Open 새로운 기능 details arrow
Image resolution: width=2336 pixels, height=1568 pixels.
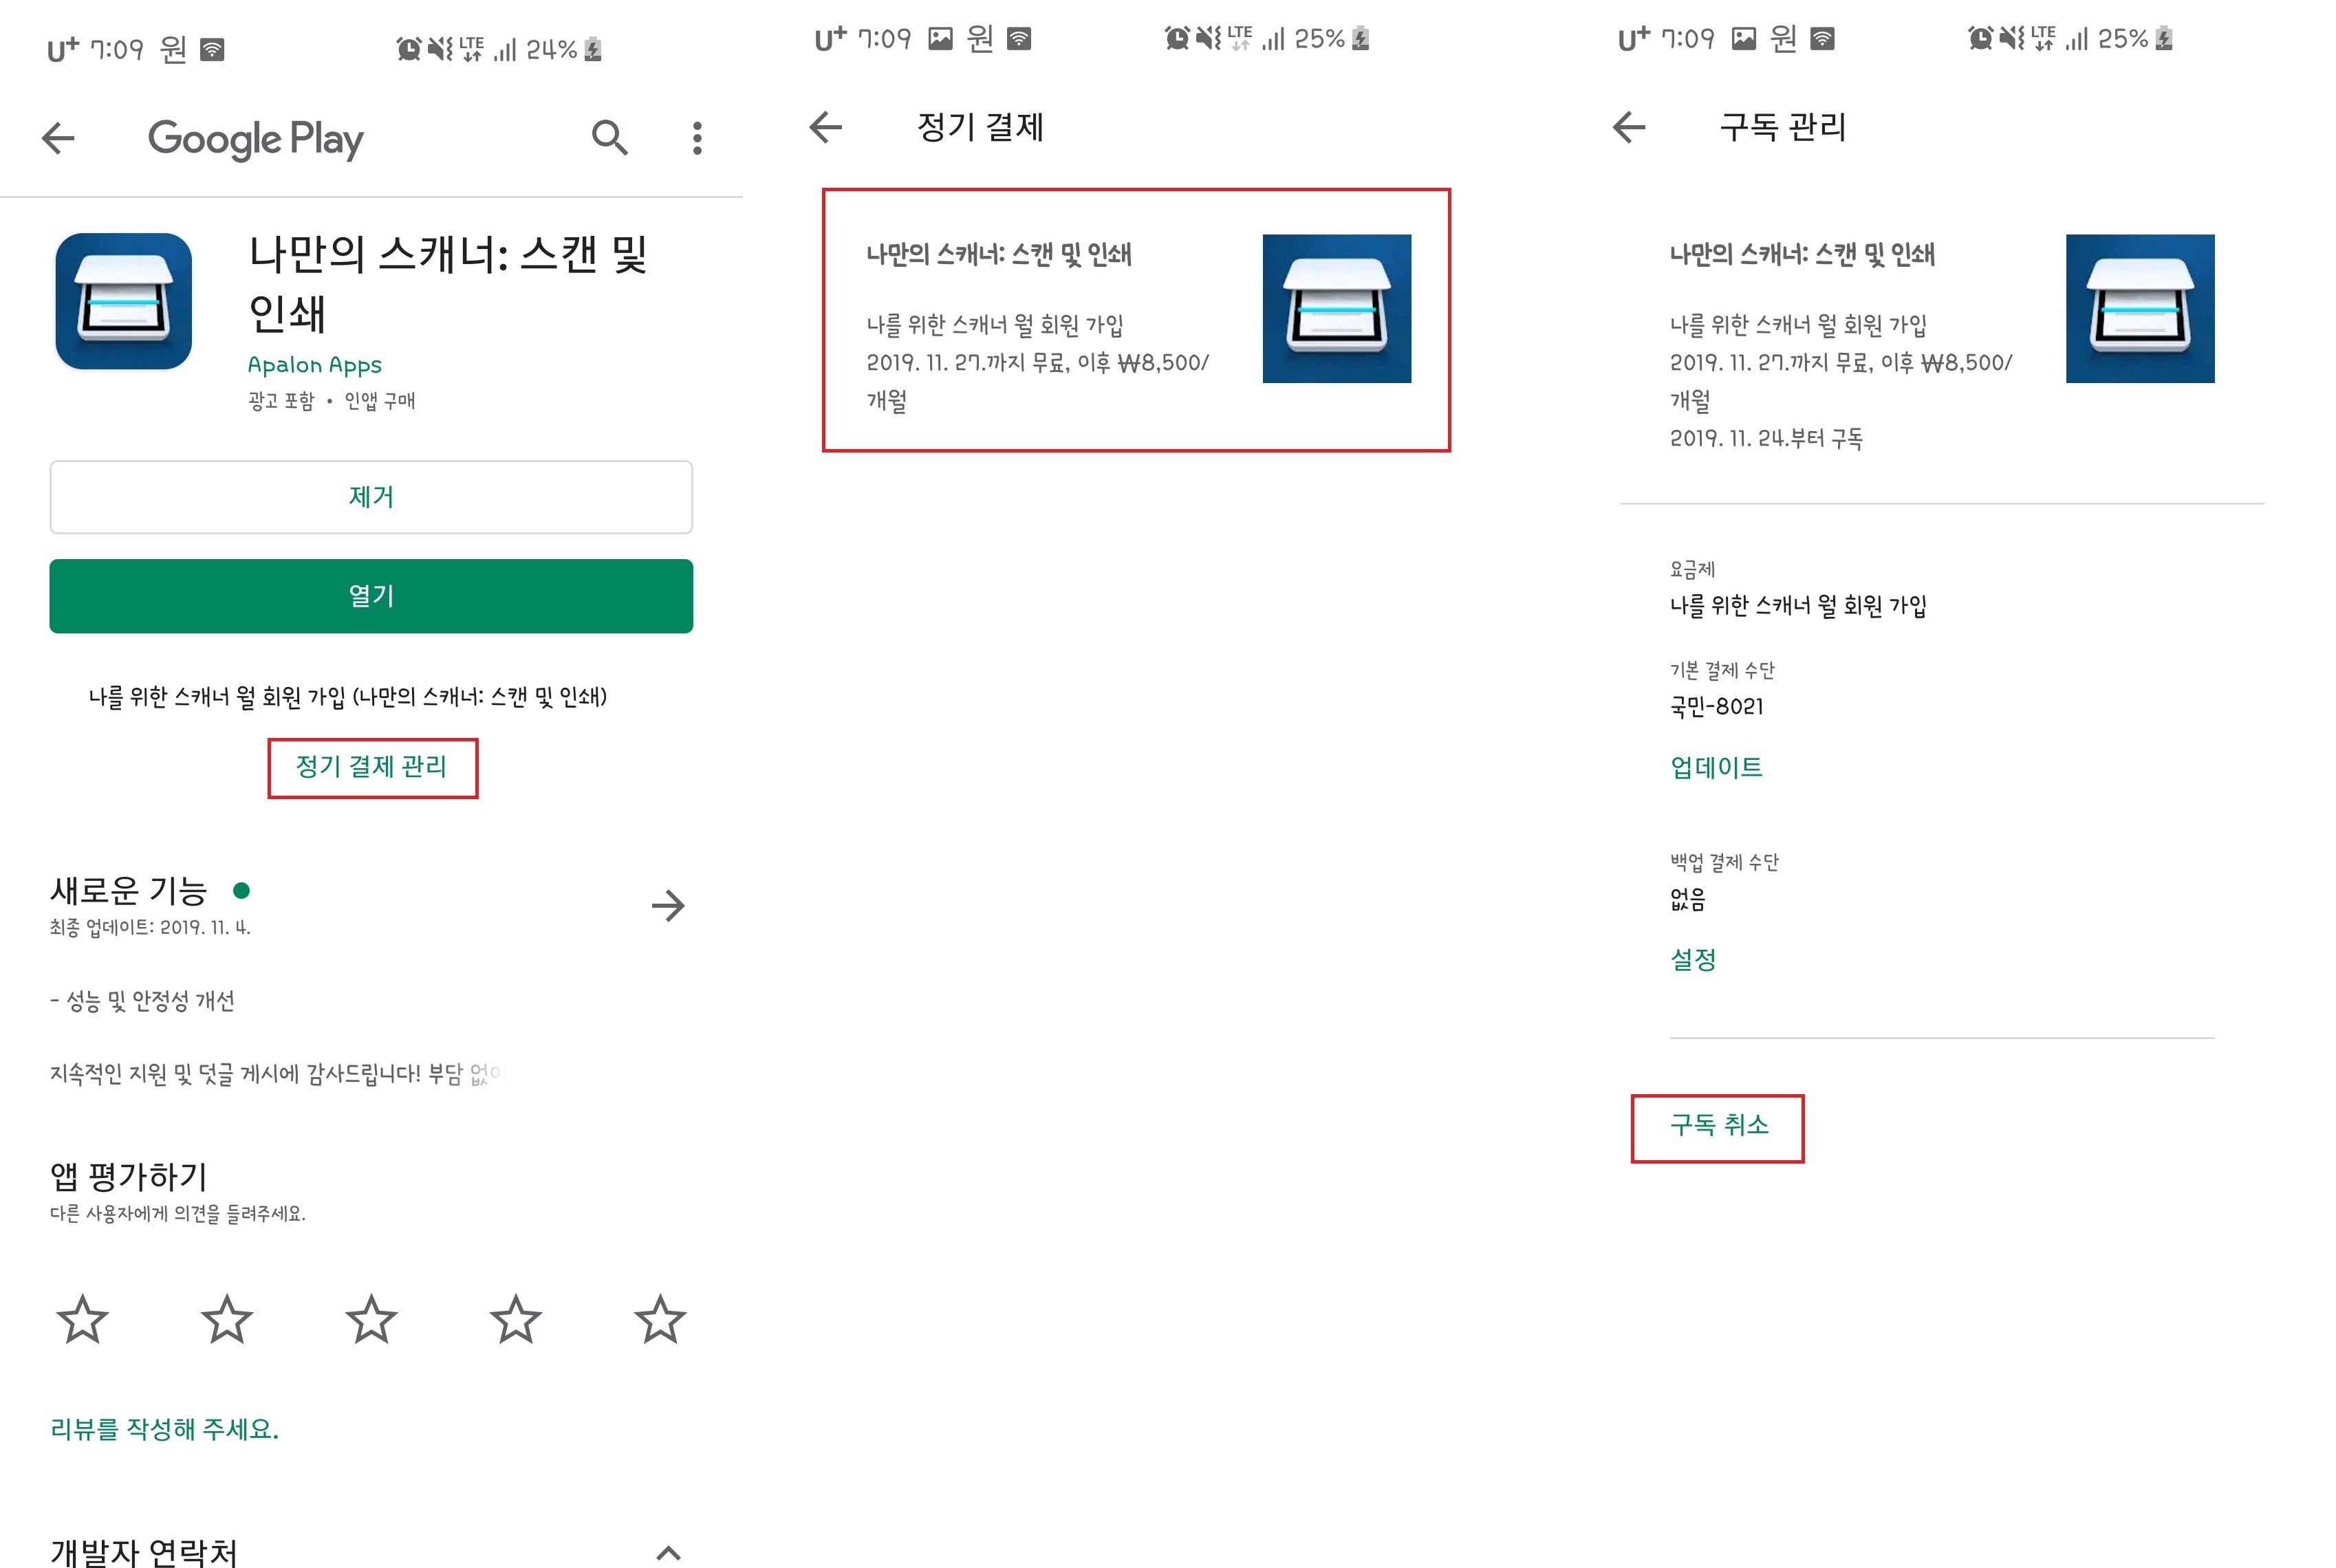668,906
